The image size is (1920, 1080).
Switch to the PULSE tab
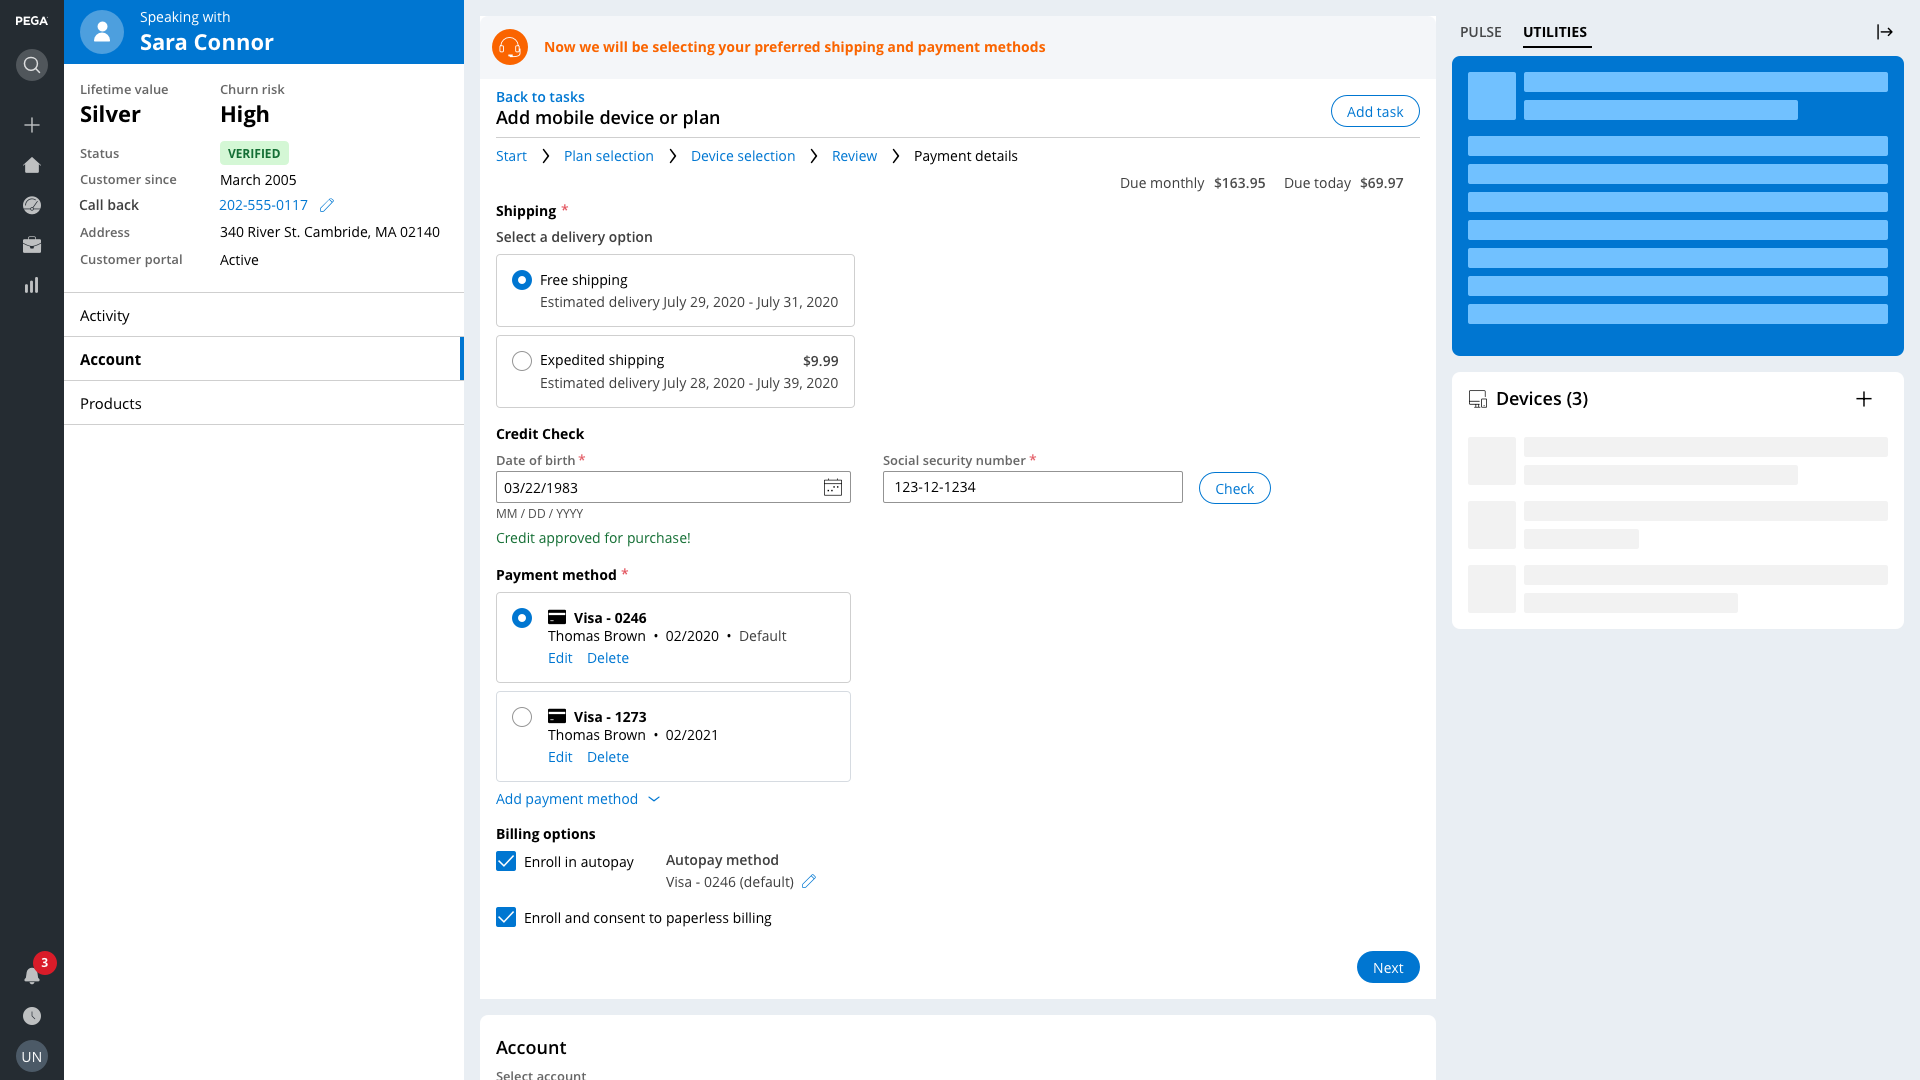point(1480,32)
